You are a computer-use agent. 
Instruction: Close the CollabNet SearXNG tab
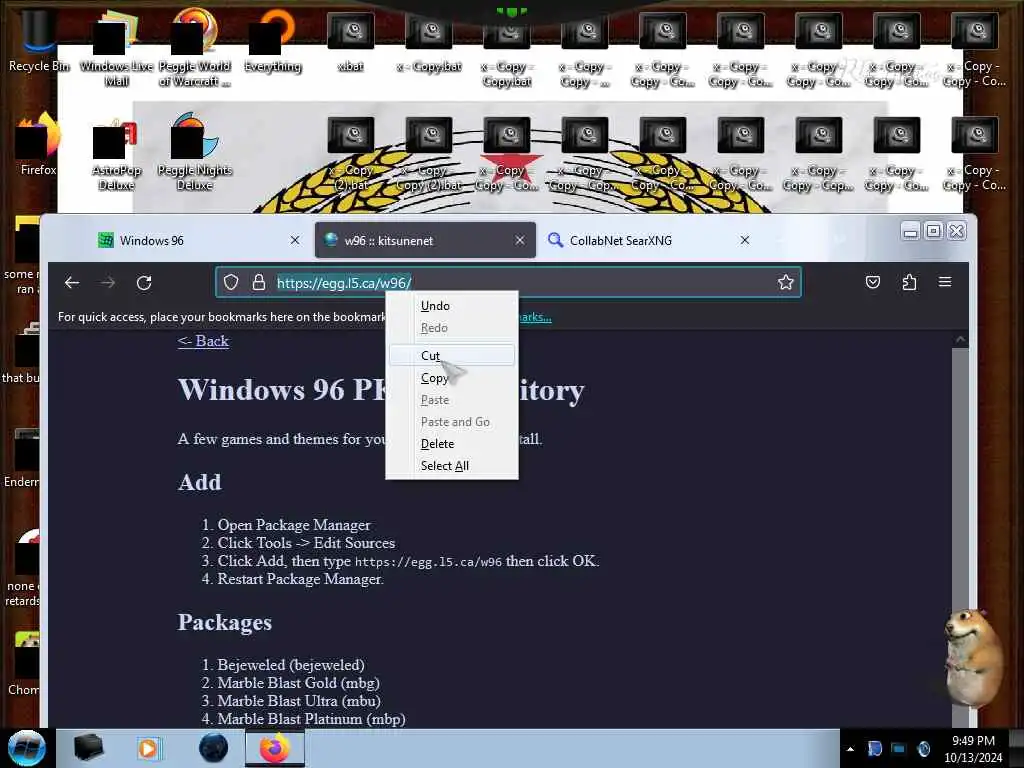(744, 240)
